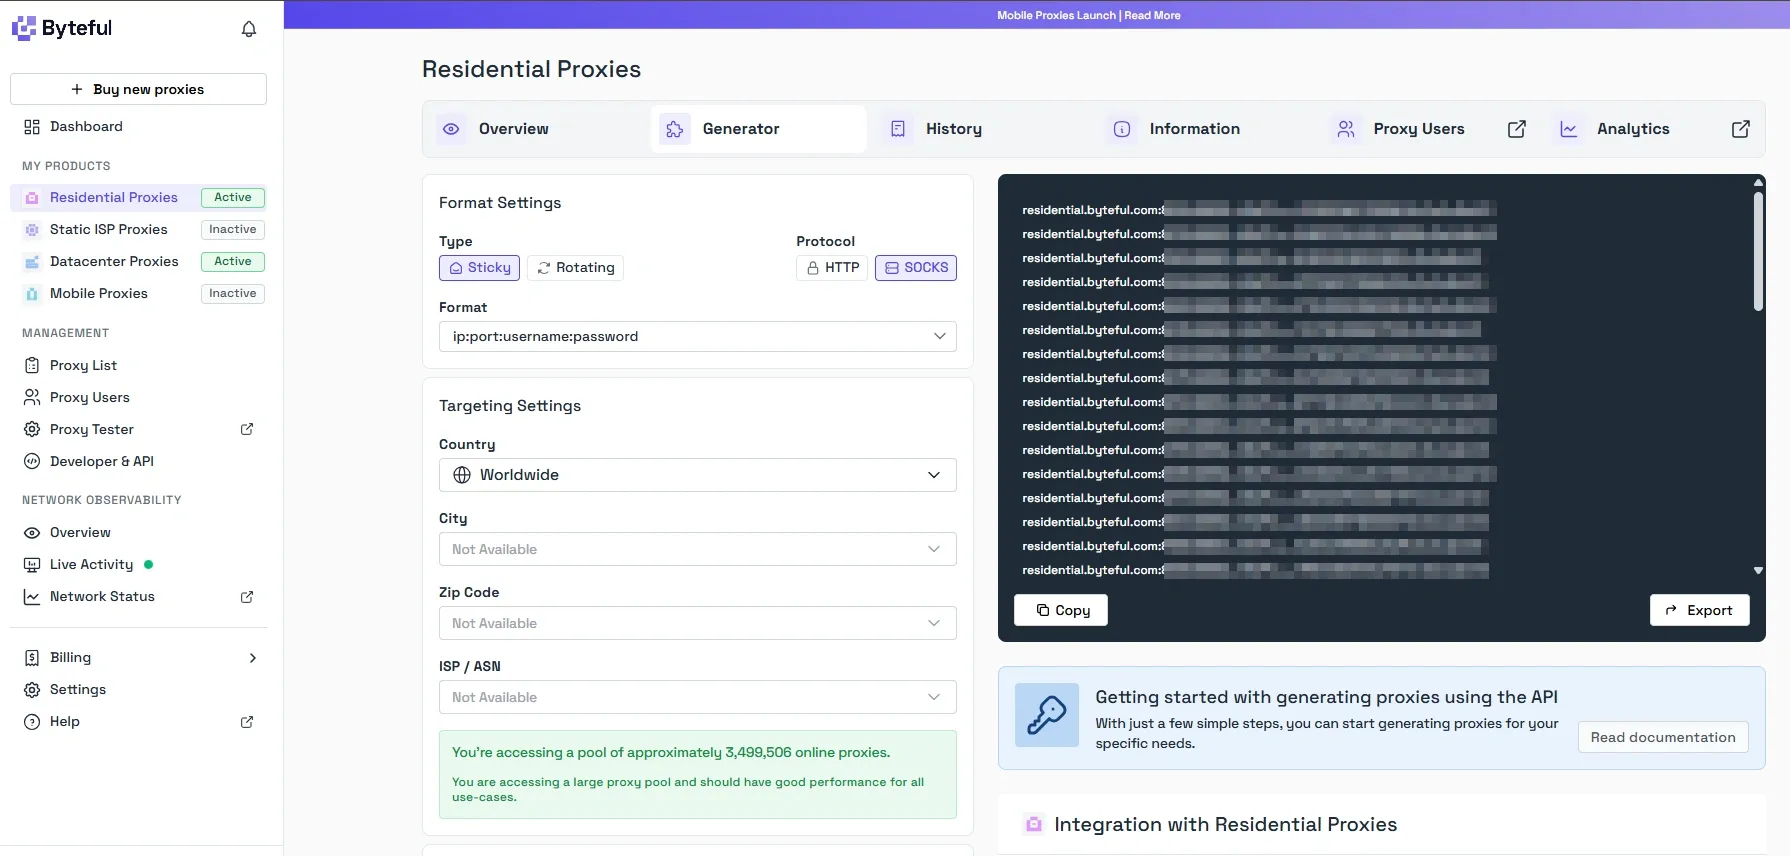The image size is (1790, 856).
Task: Click Live Activity green status dot
Action: pyautogui.click(x=149, y=565)
